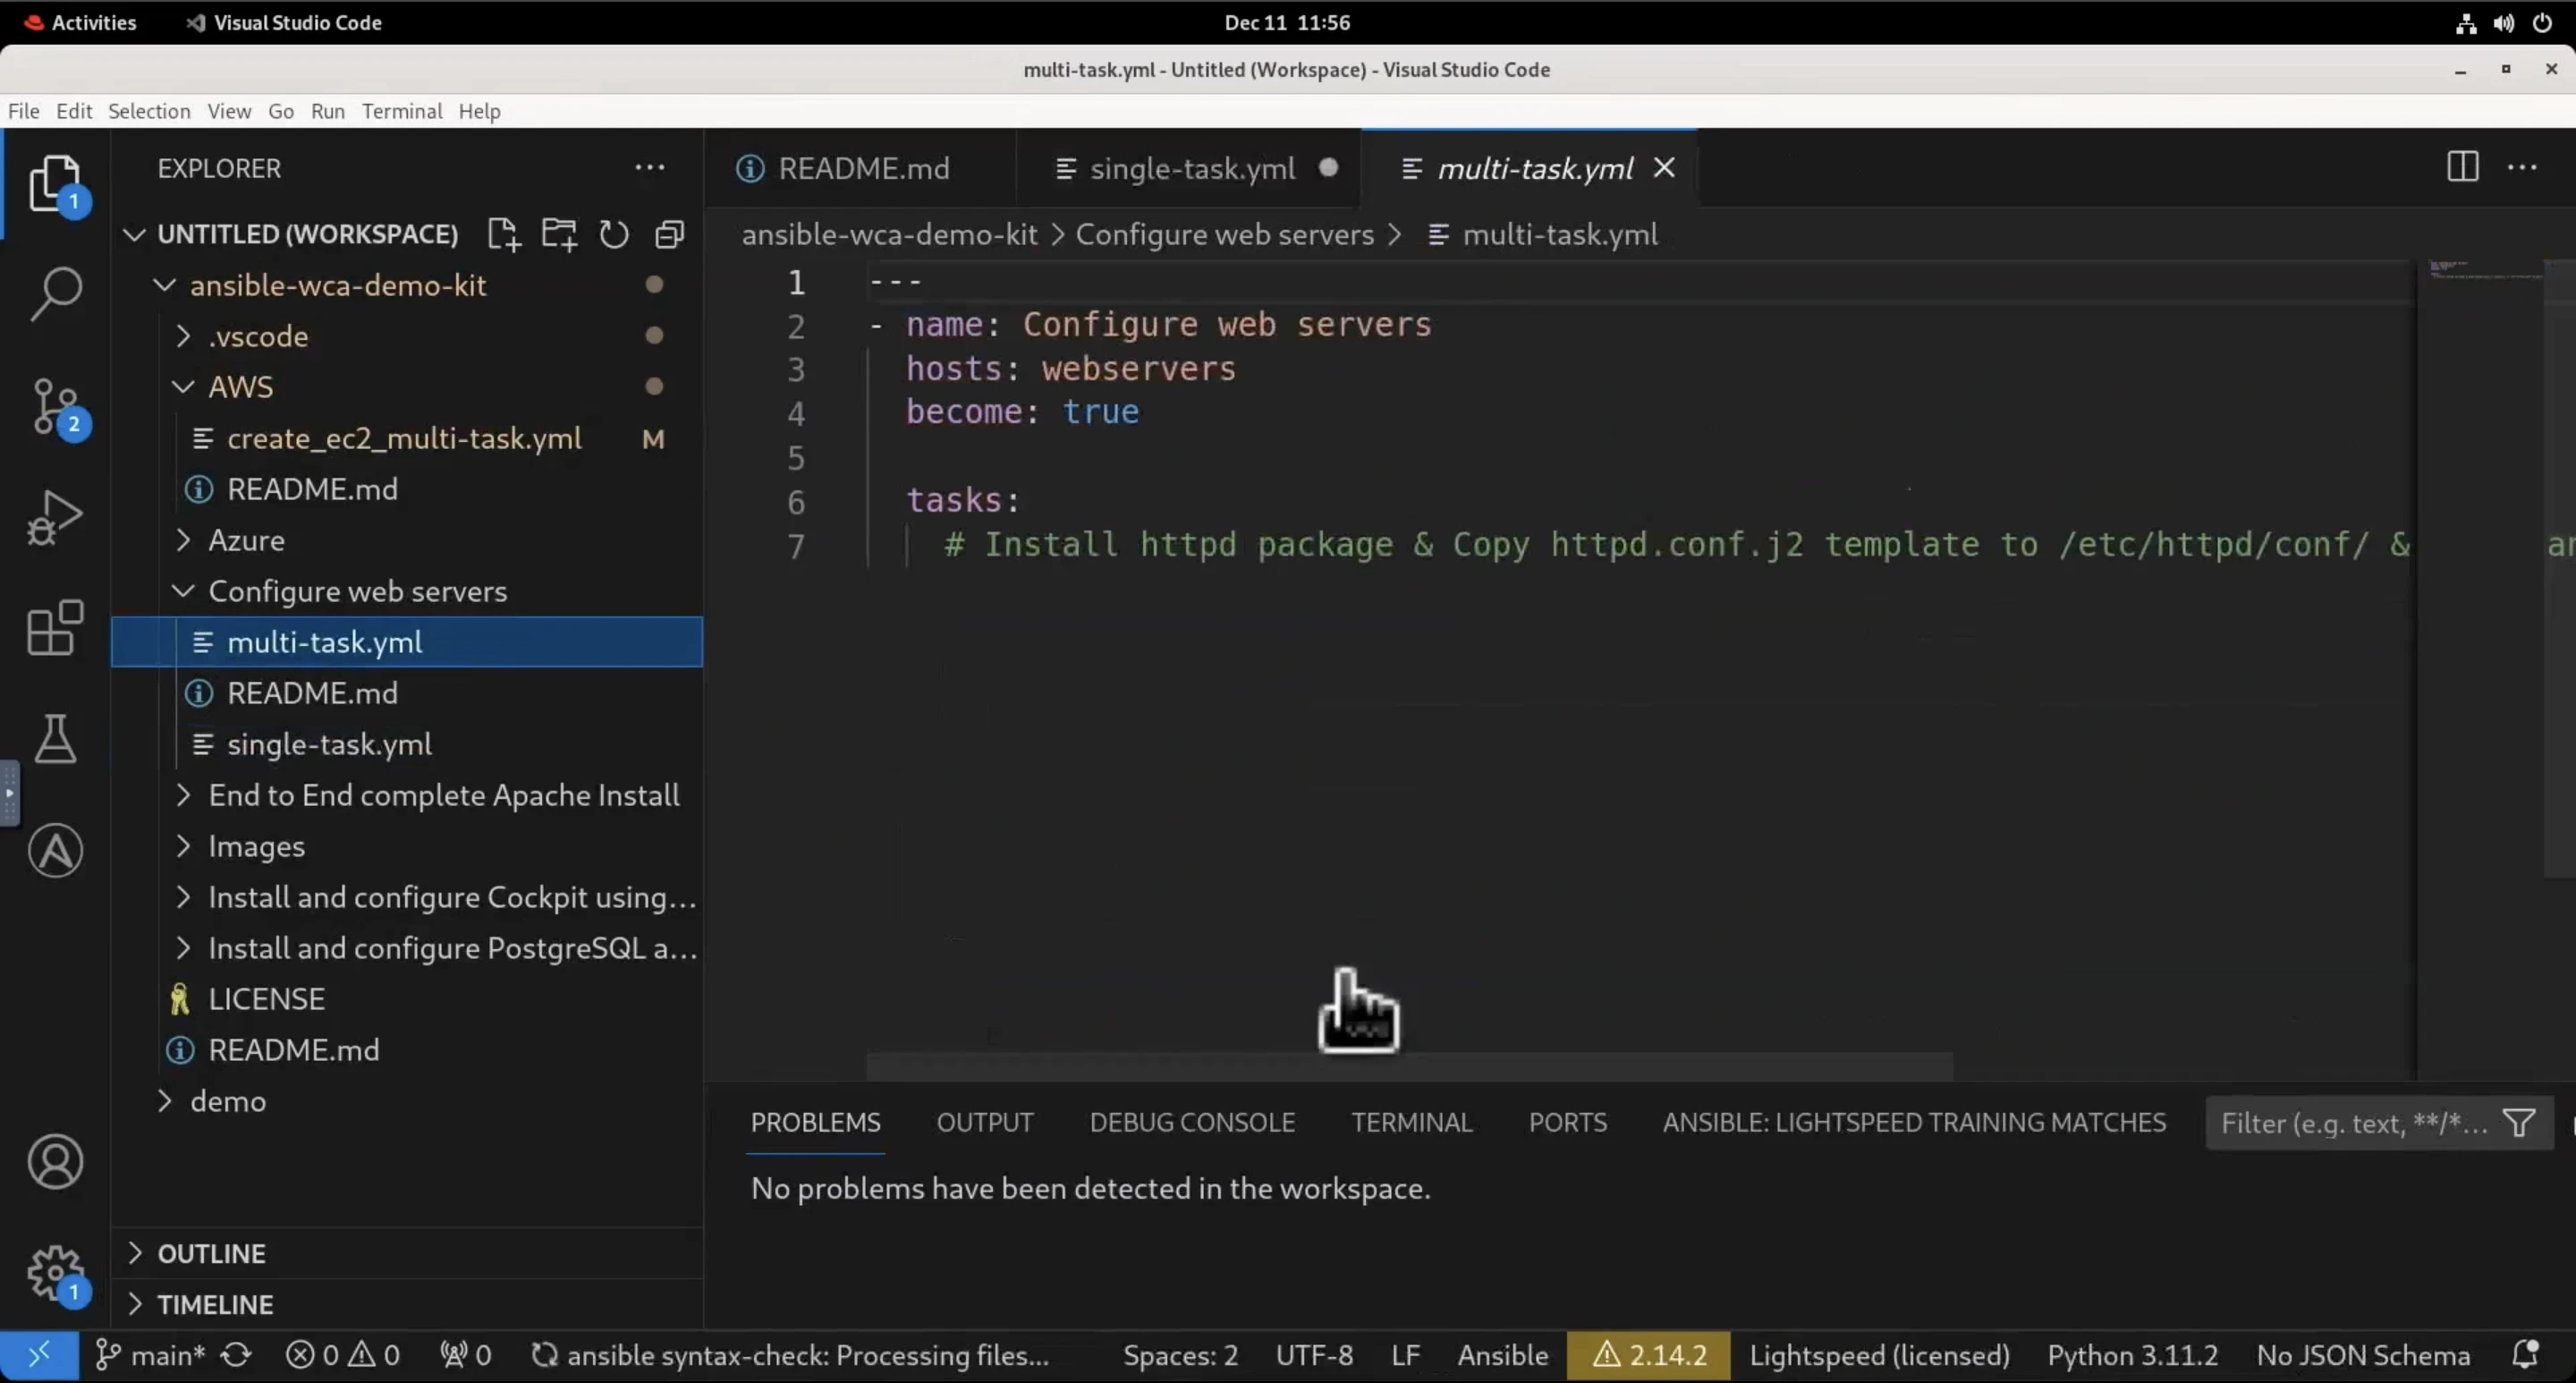2576x1383 pixels.
Task: Click the New Folder icon in Explorer
Action: (559, 235)
